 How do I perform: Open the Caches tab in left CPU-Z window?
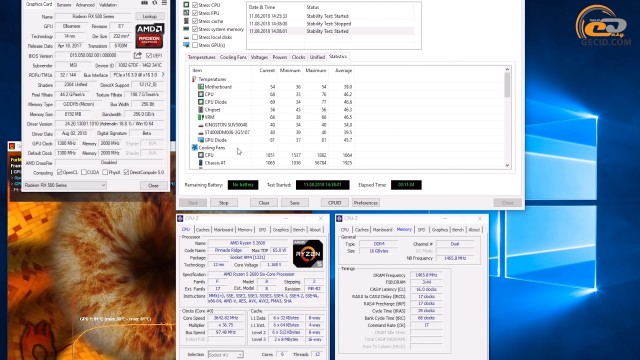pyautogui.click(x=202, y=230)
